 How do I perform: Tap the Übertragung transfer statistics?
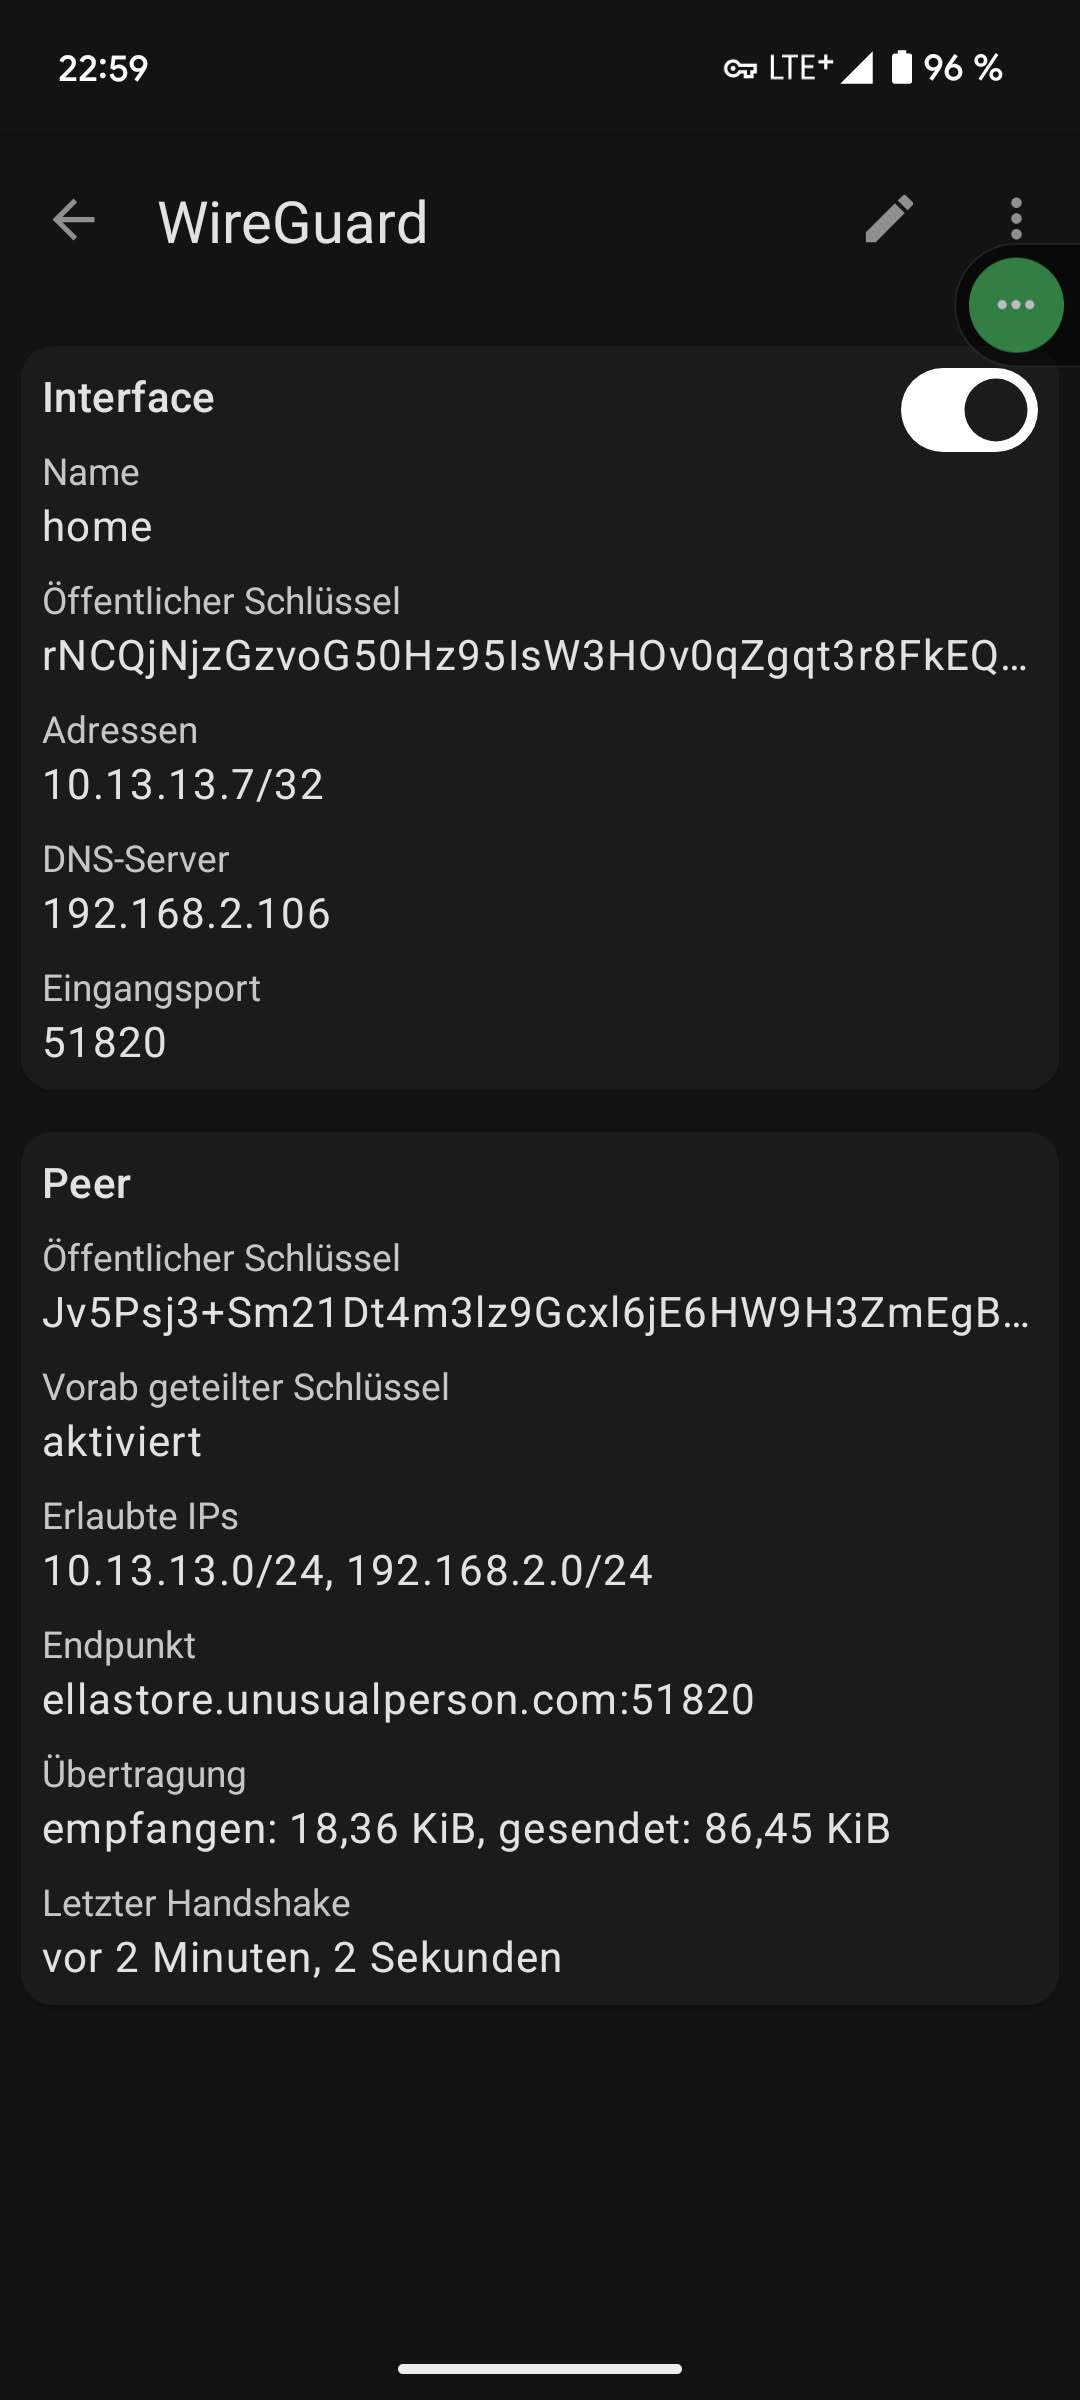click(x=466, y=1829)
